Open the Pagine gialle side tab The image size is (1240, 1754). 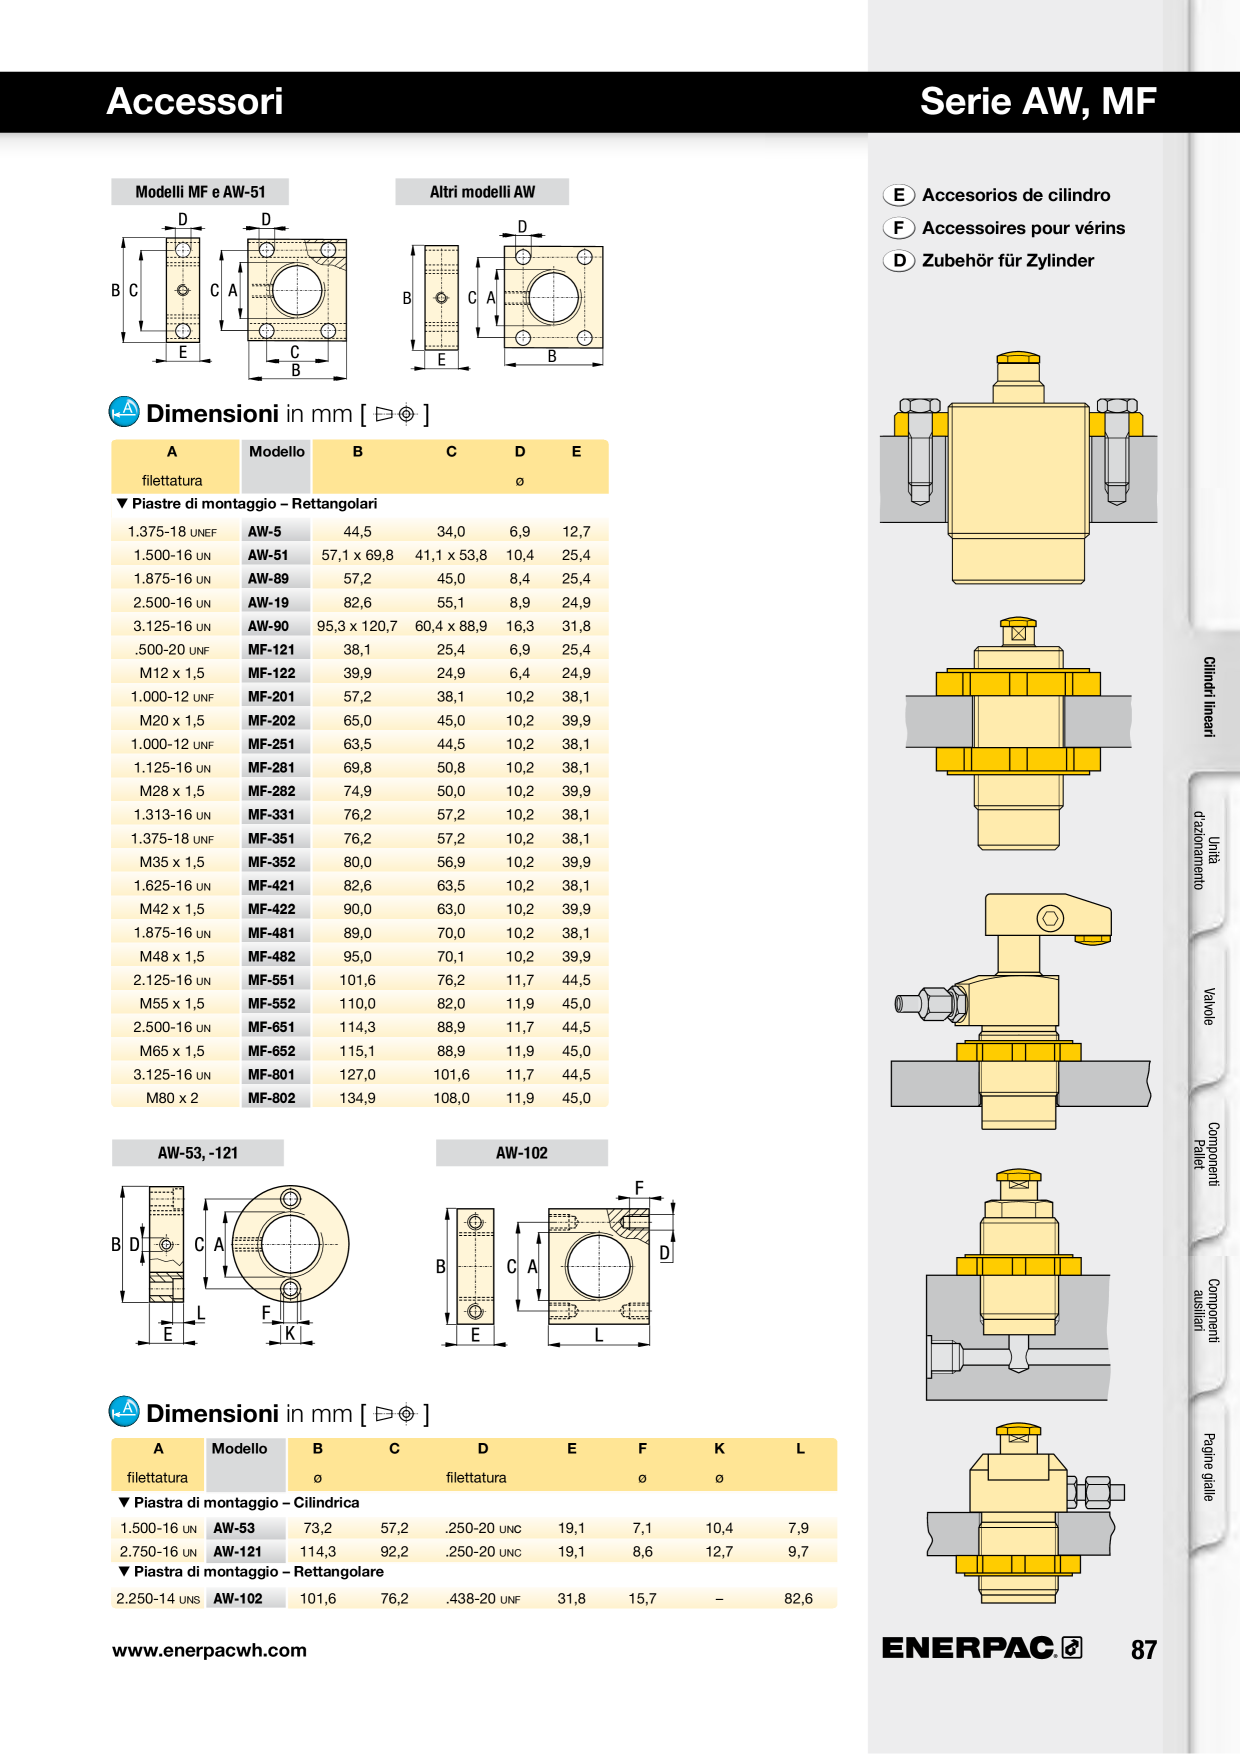[1208, 1466]
